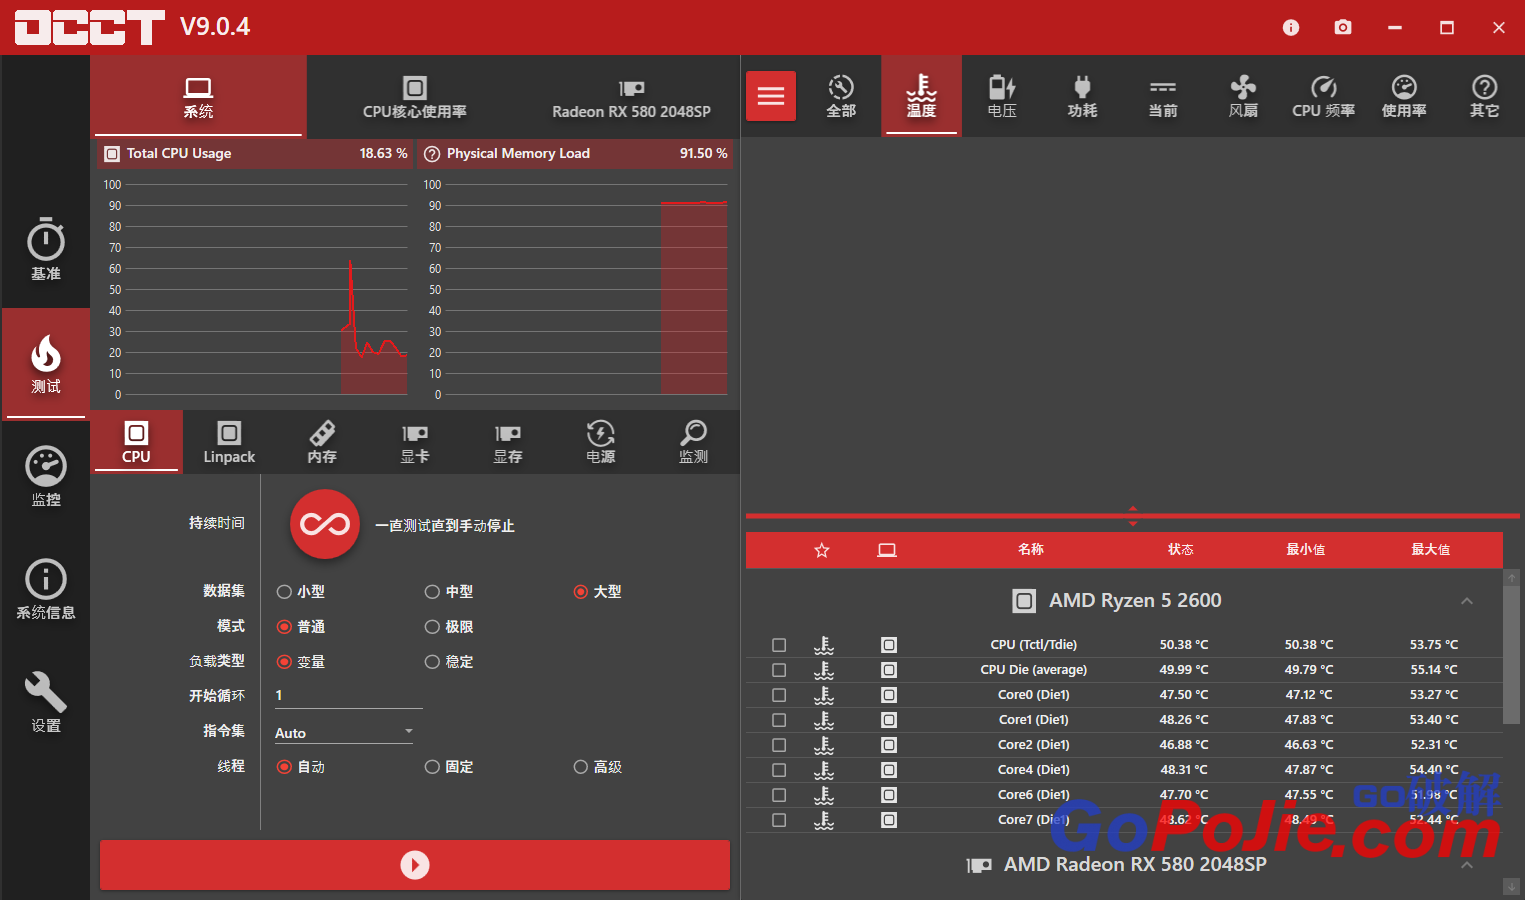Click the Total CPU Usage chip icon
1525x900 pixels.
click(x=112, y=154)
